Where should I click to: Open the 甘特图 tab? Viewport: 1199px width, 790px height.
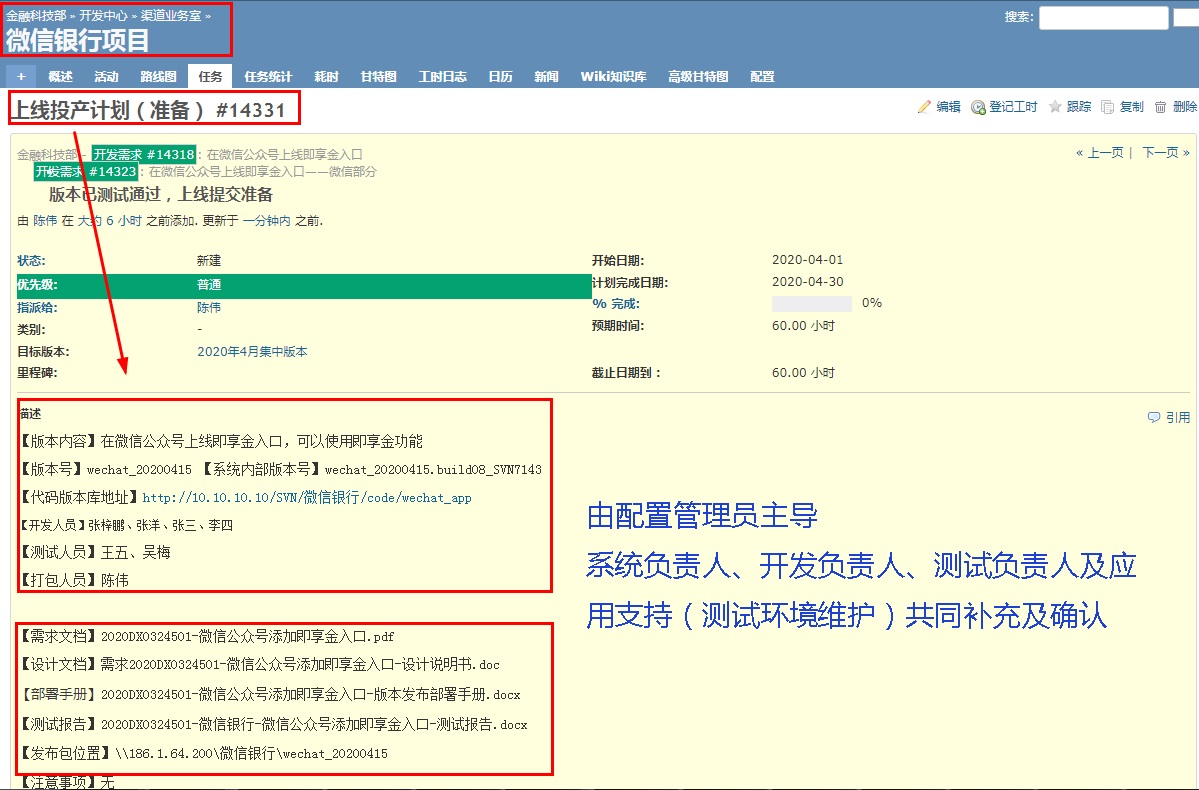(379, 76)
